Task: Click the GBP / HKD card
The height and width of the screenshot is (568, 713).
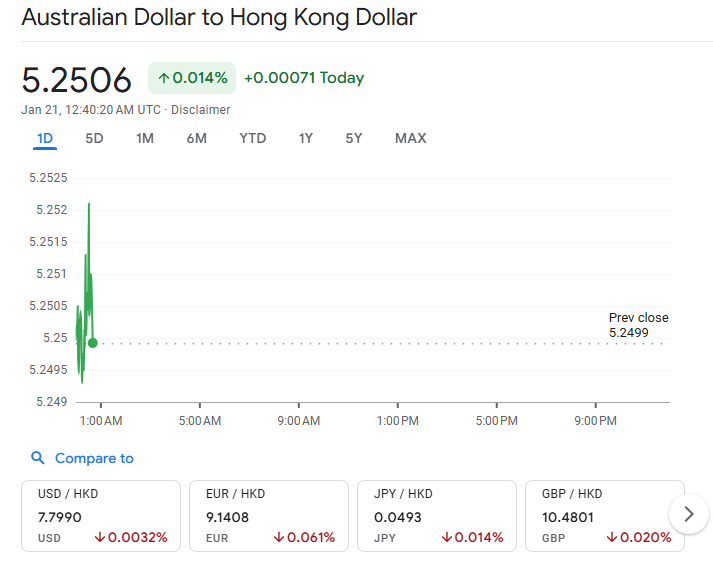Action: coord(604,515)
